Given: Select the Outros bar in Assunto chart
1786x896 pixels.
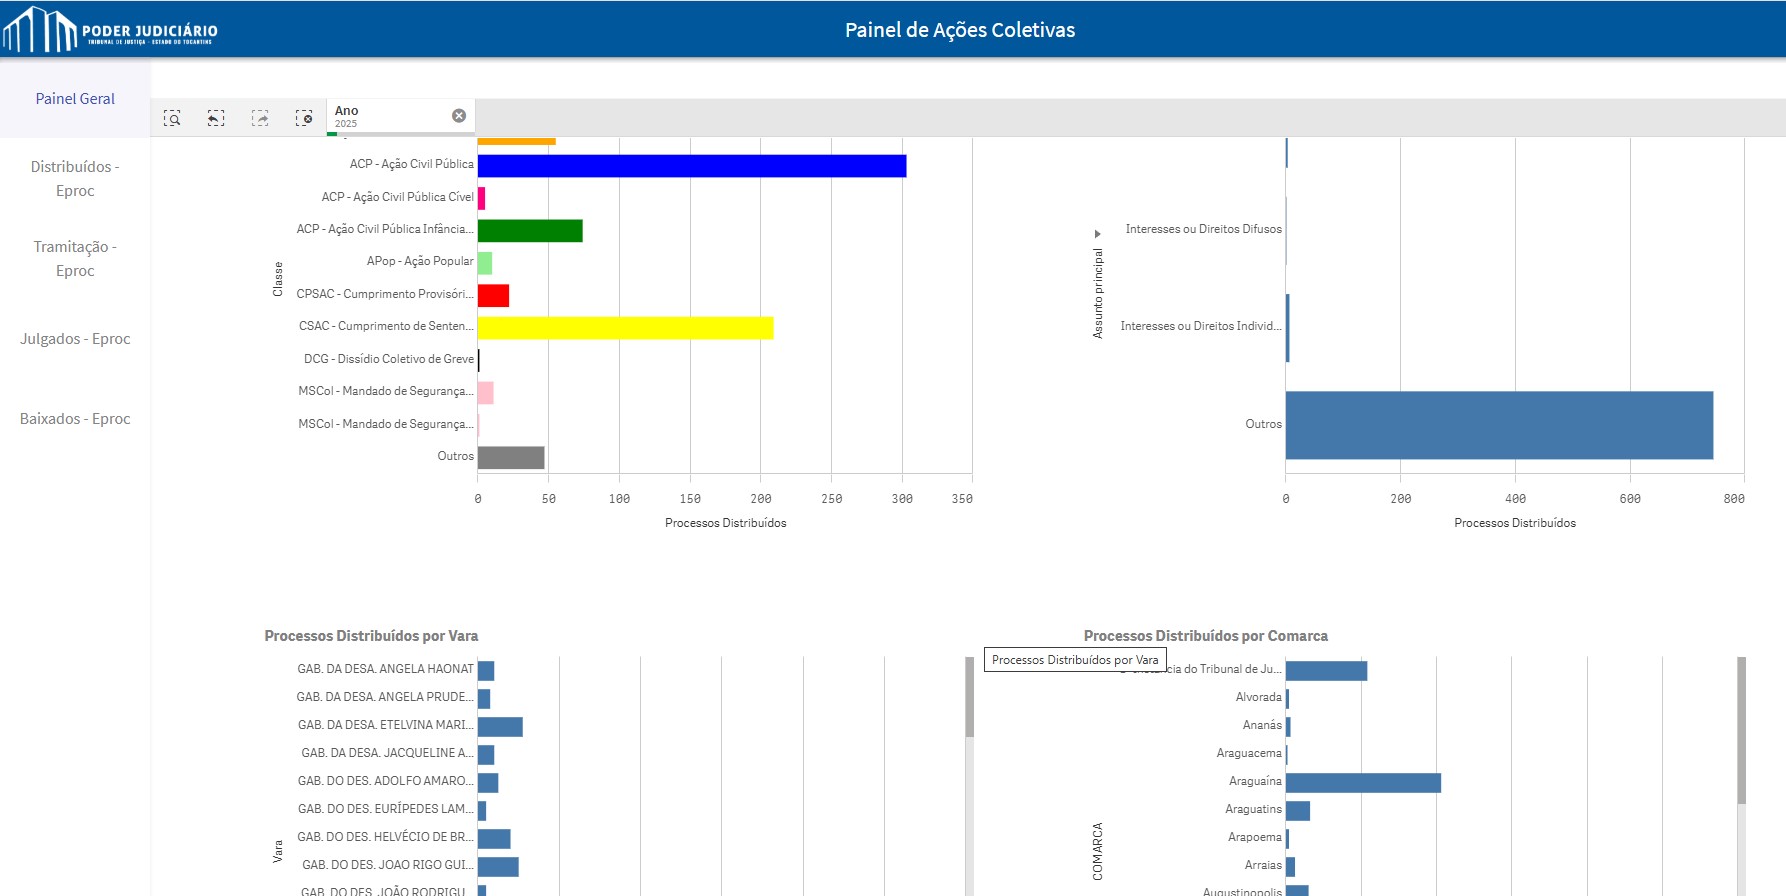Looking at the screenshot, I should (x=1498, y=425).
